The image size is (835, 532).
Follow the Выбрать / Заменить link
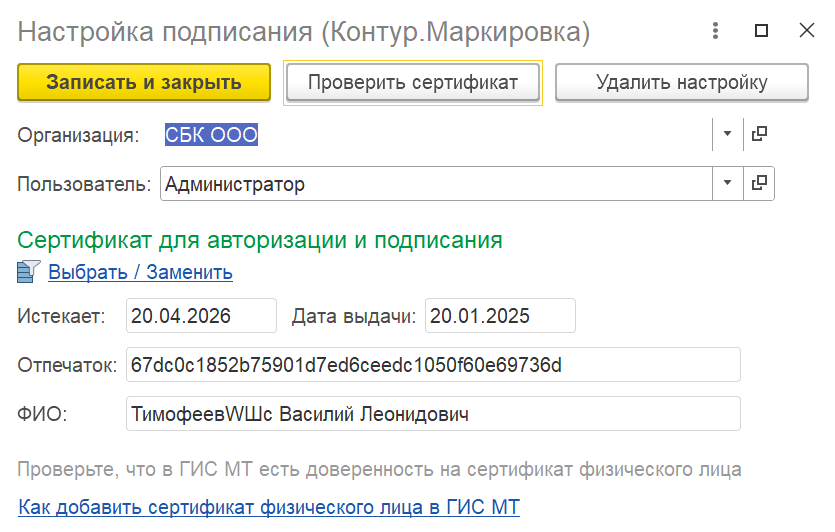coord(141,272)
